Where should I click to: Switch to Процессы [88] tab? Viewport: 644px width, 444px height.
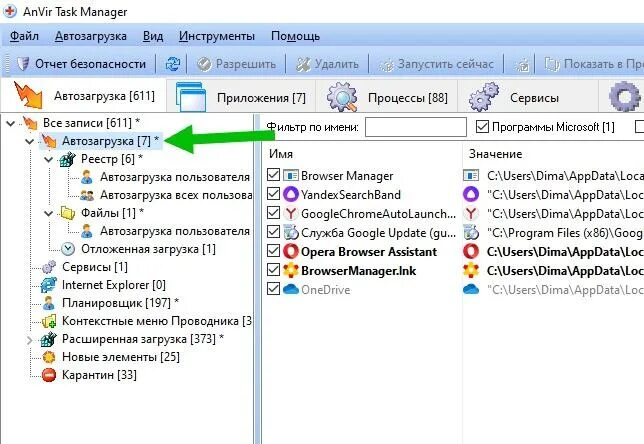(x=387, y=97)
